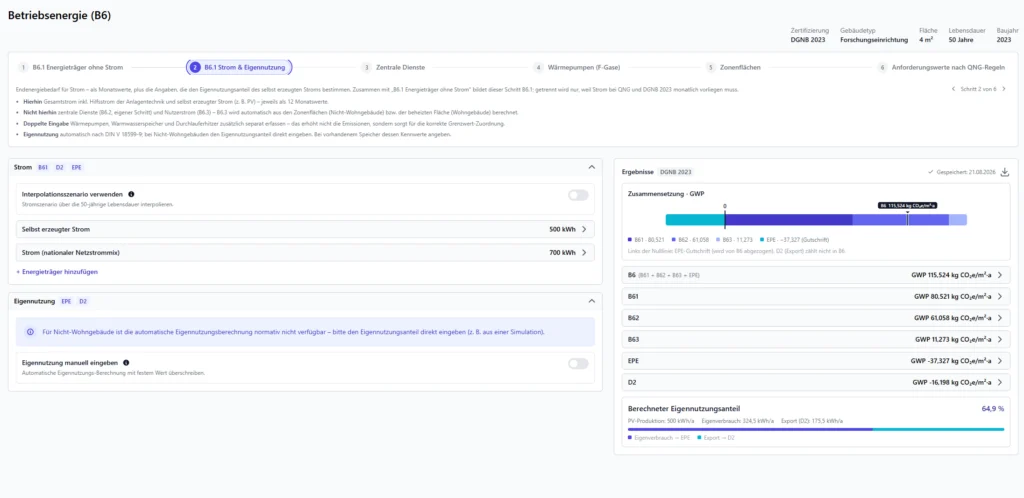Click DGNB 2023 badge beside Ergebnisse
Viewport: 1024px width, 498px height.
pyautogui.click(x=676, y=172)
